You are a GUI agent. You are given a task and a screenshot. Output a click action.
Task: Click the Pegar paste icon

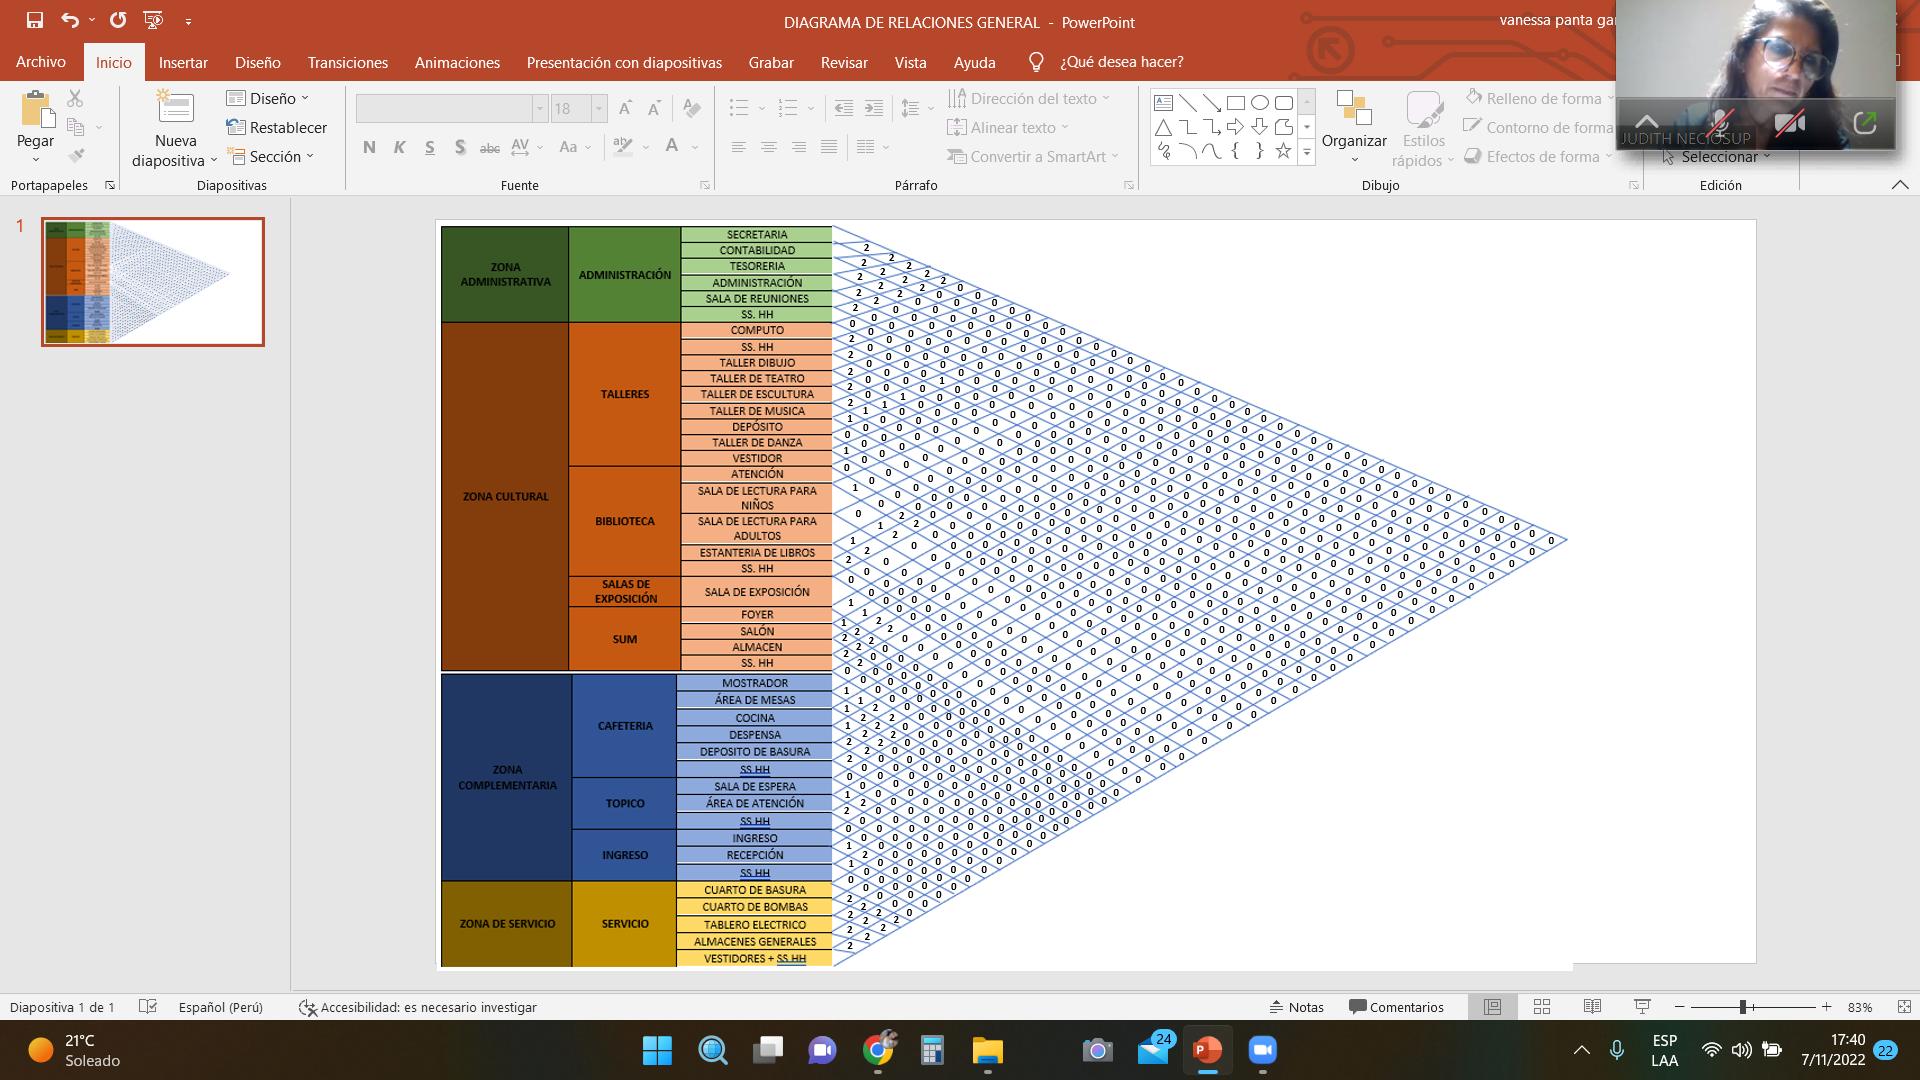35,110
